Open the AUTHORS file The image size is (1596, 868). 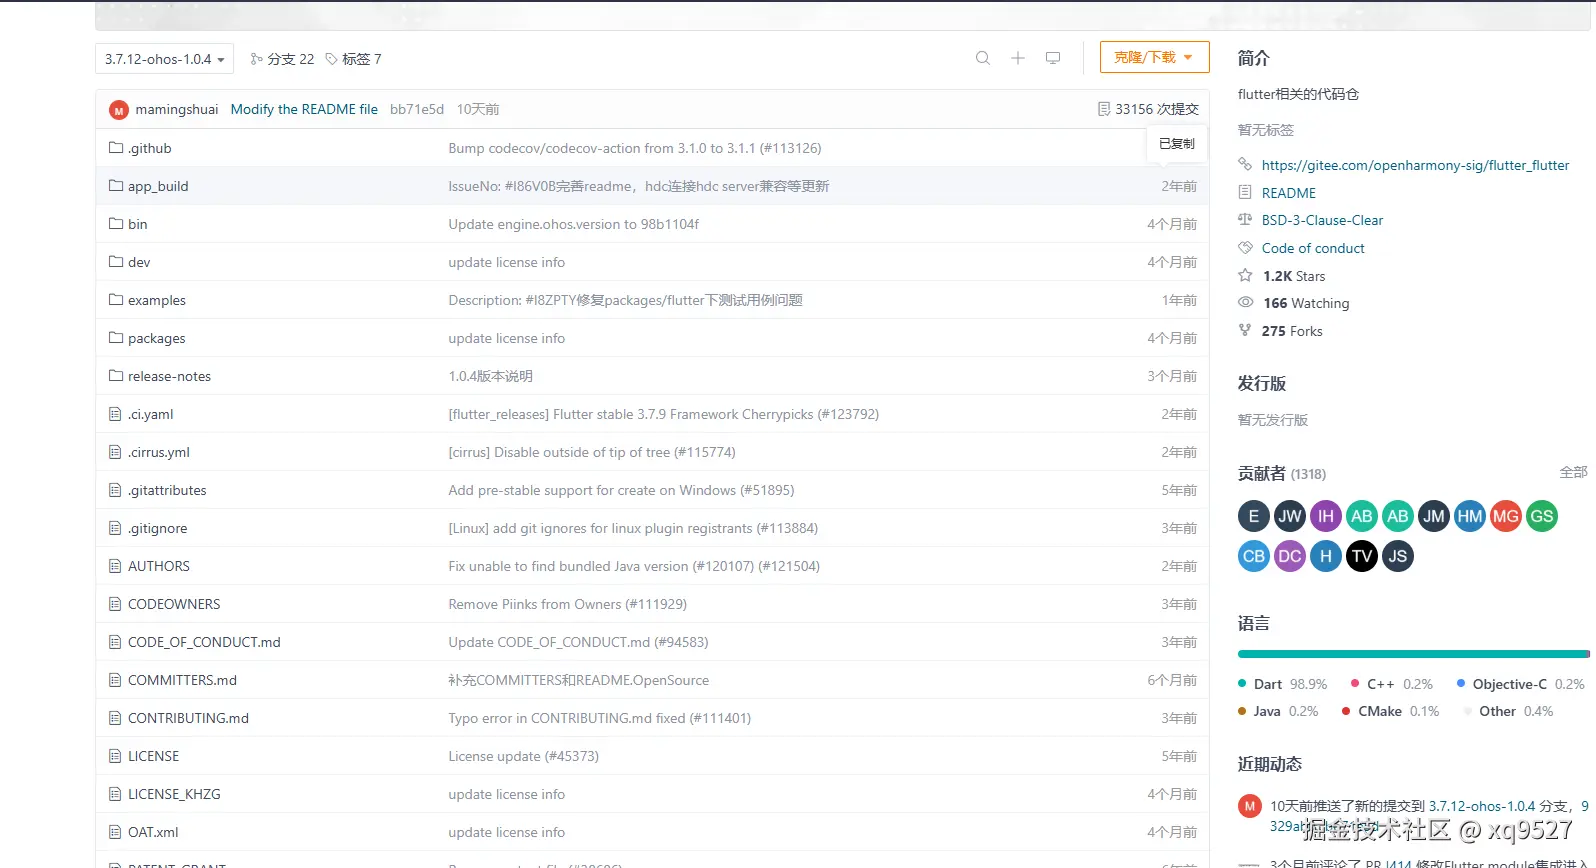coord(159,566)
